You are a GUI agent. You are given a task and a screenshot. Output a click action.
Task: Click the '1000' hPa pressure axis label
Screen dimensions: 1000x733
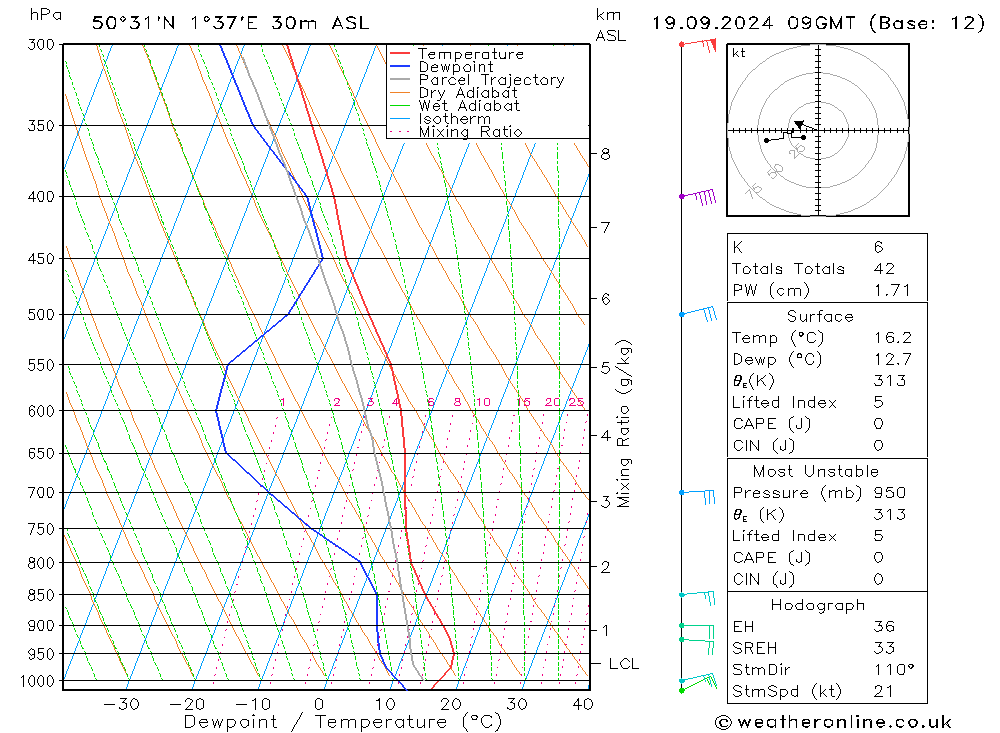point(37,681)
